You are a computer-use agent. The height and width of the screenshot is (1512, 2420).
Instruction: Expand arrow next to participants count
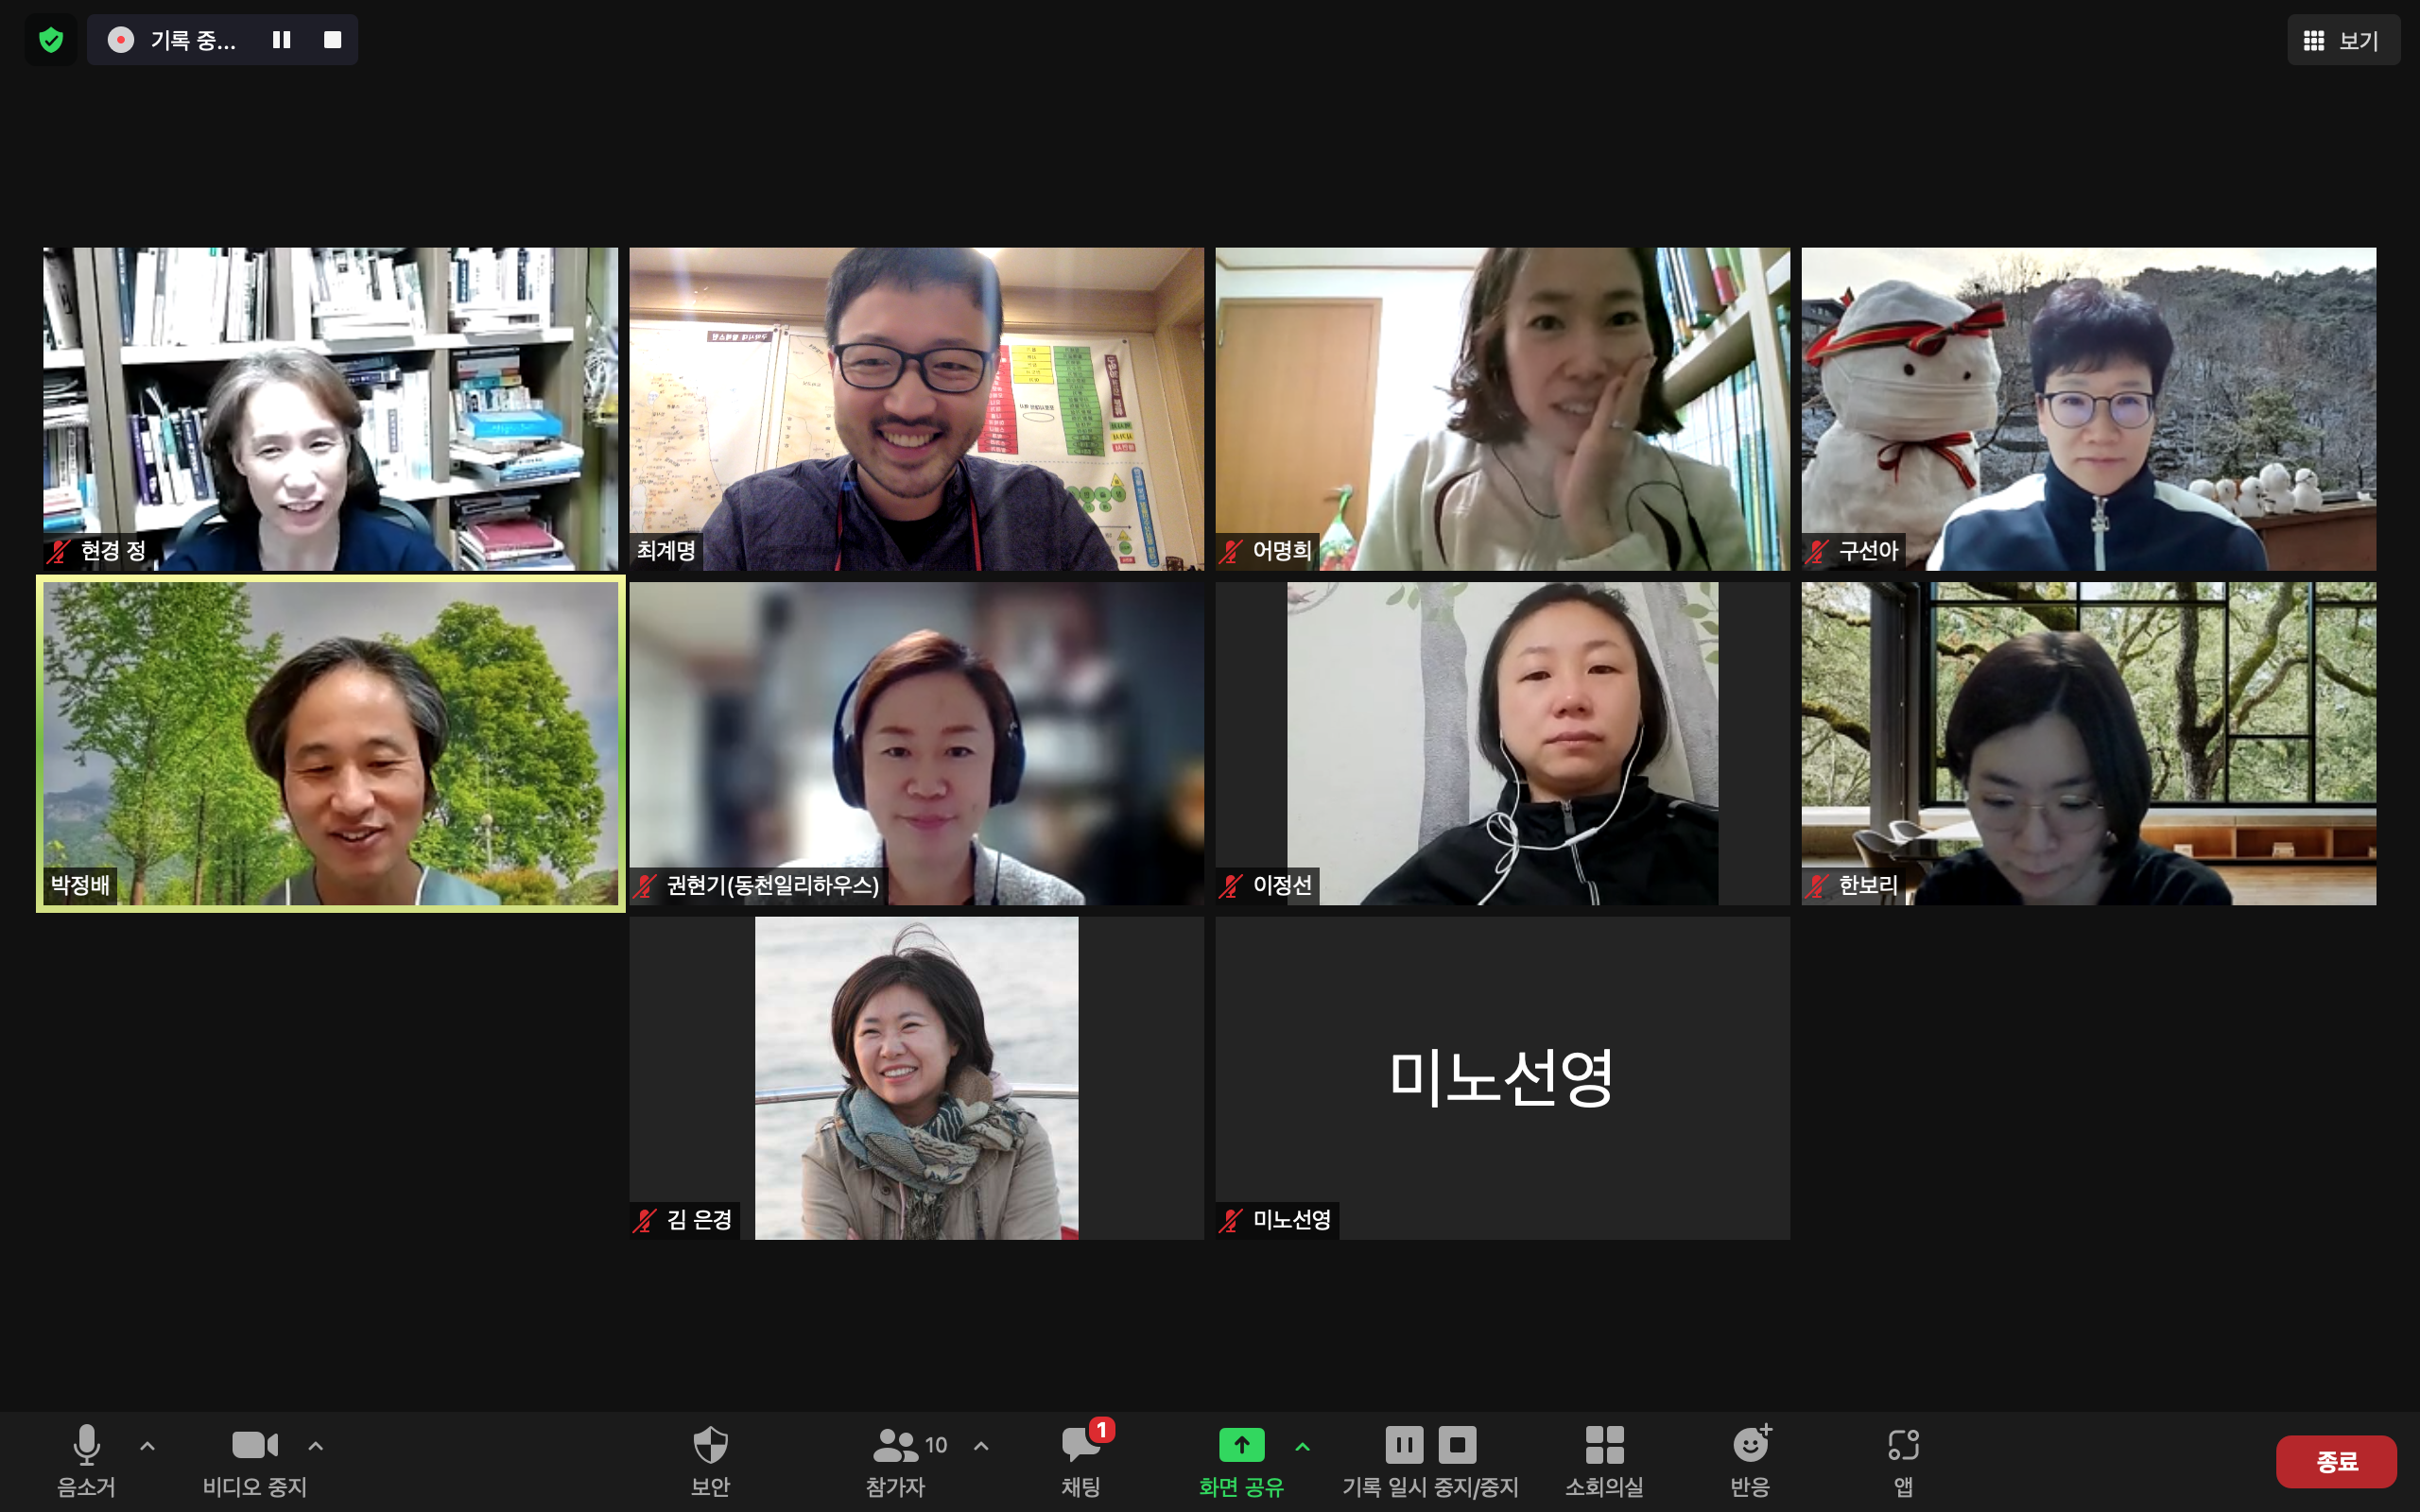point(981,1445)
